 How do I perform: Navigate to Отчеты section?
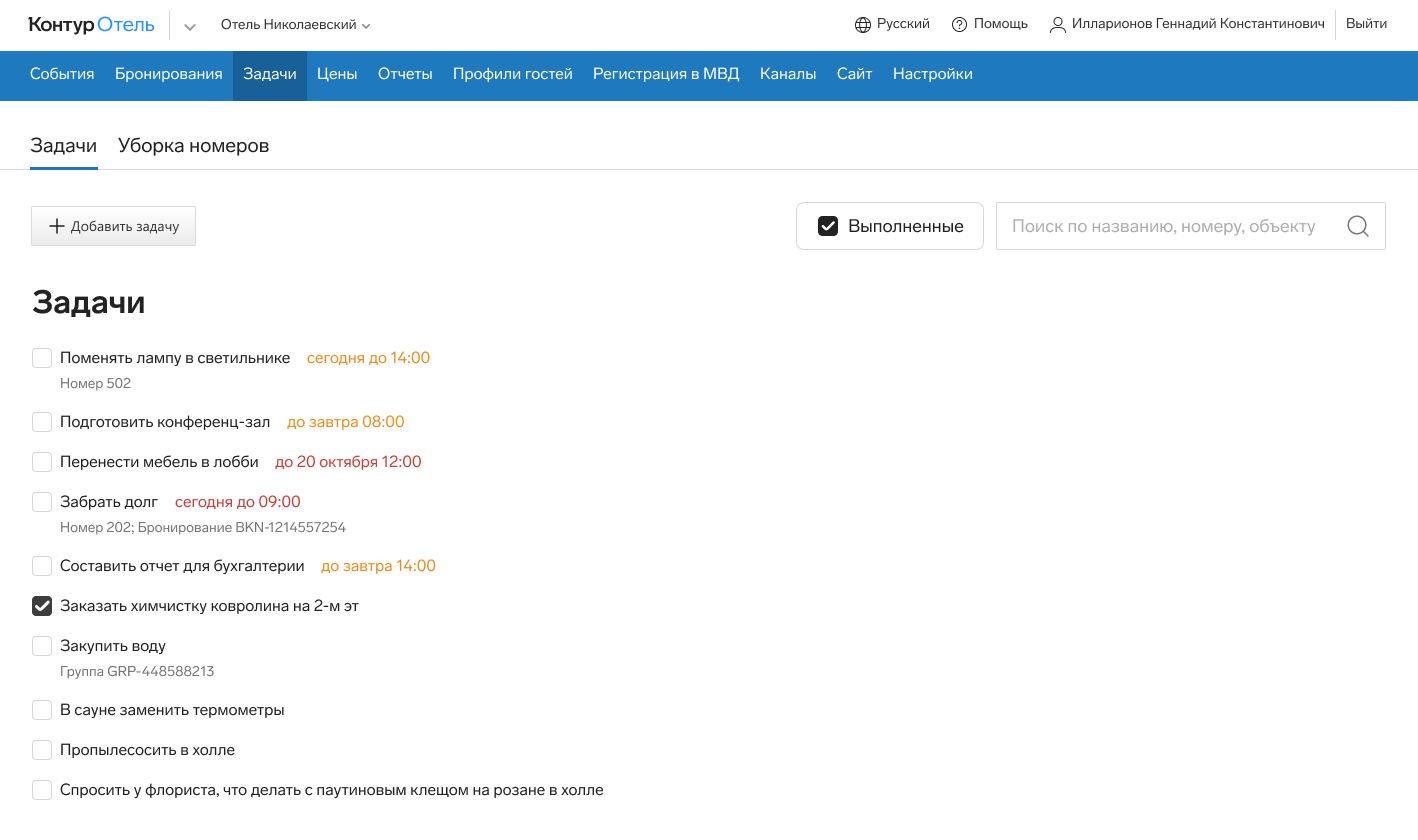tap(405, 74)
